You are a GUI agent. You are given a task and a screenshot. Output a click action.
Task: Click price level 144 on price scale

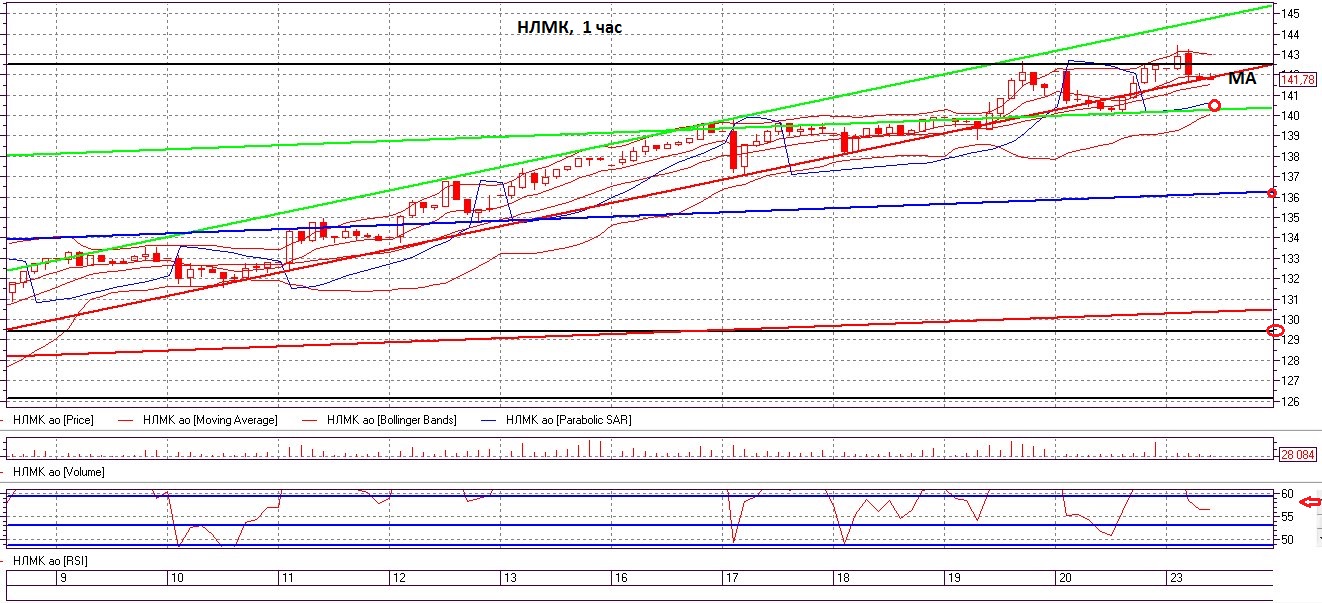[x=1289, y=34]
